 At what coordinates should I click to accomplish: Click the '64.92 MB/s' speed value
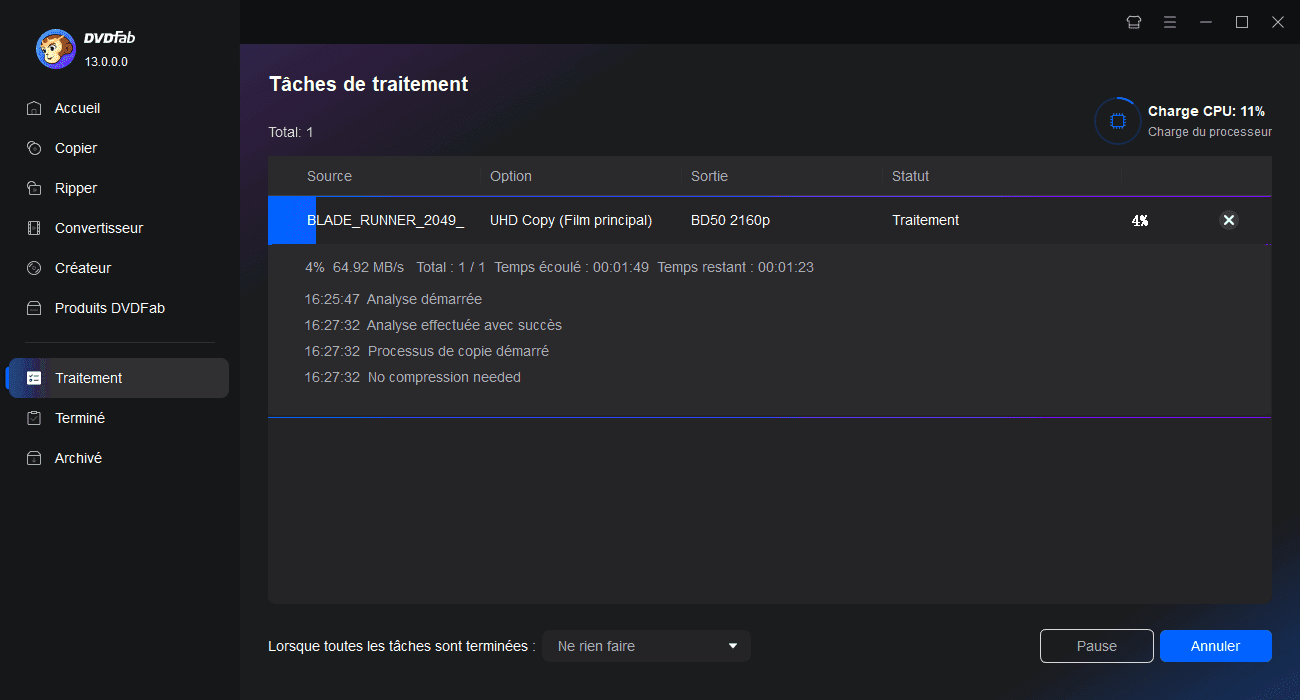point(368,267)
